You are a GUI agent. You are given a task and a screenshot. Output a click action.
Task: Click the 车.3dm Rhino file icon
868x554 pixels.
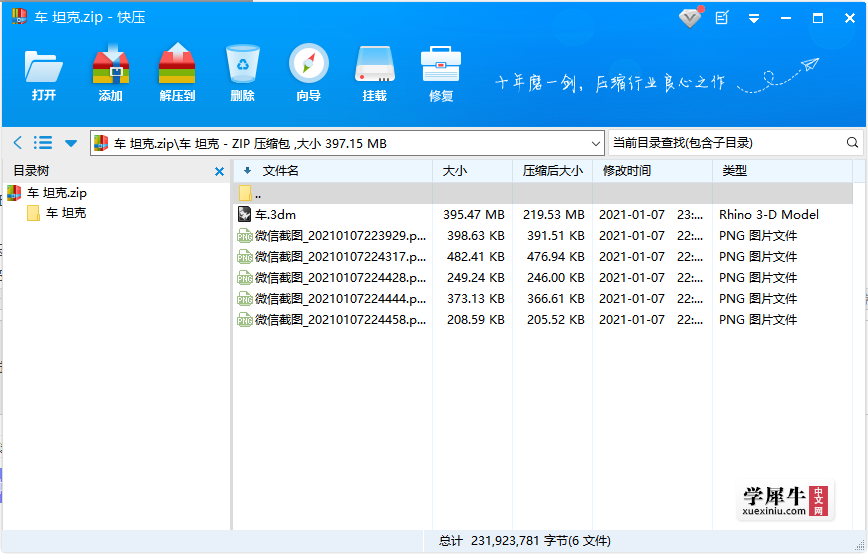[244, 214]
